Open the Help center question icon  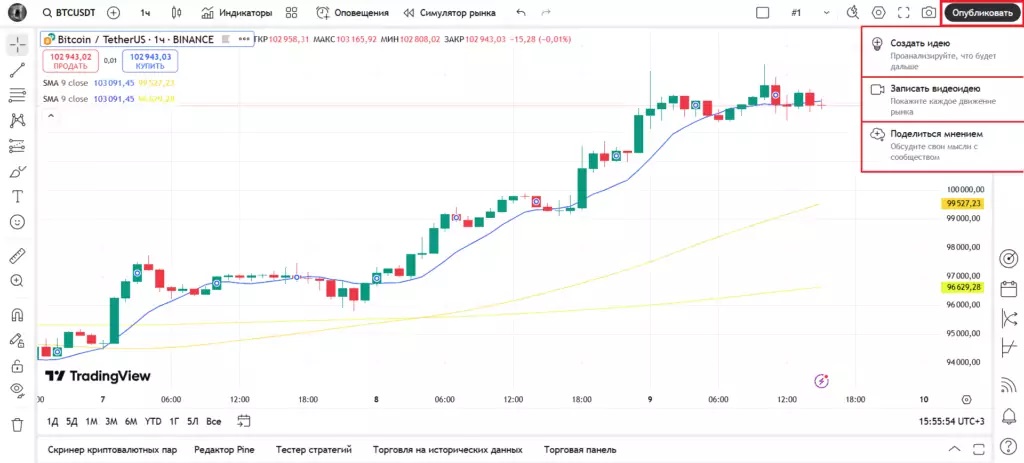[1008, 447]
